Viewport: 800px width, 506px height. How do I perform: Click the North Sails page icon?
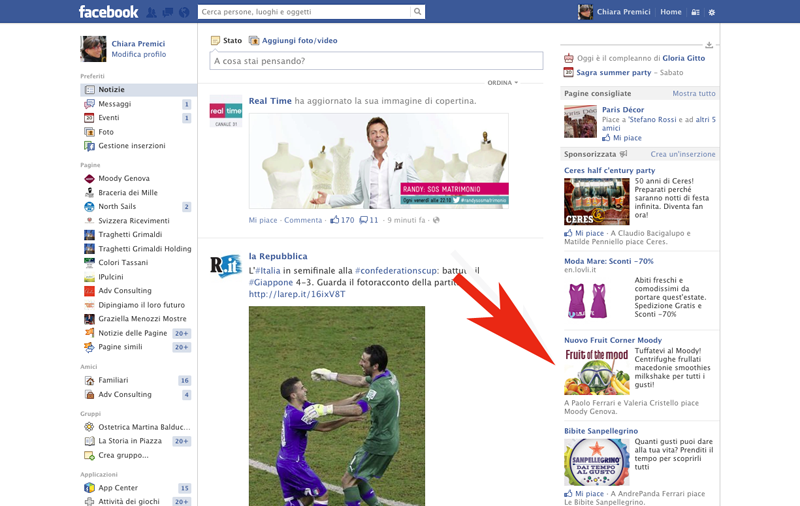(x=89, y=207)
